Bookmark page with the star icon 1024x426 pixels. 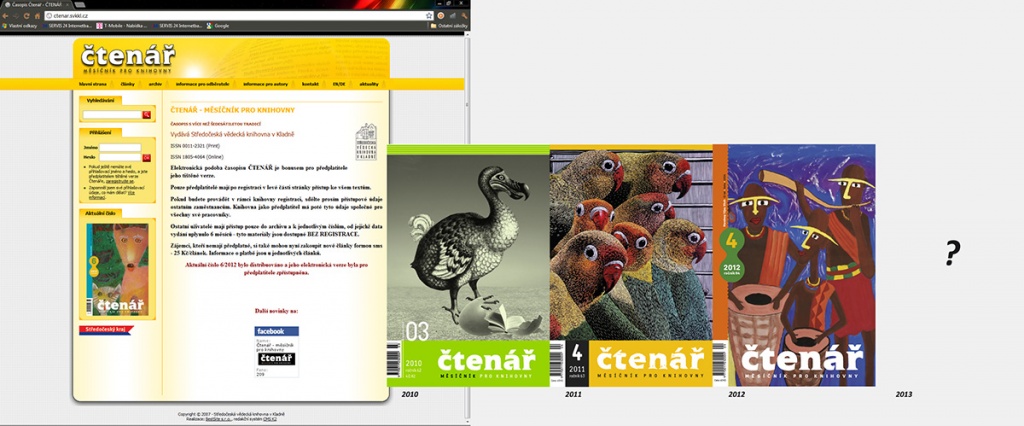(x=429, y=15)
